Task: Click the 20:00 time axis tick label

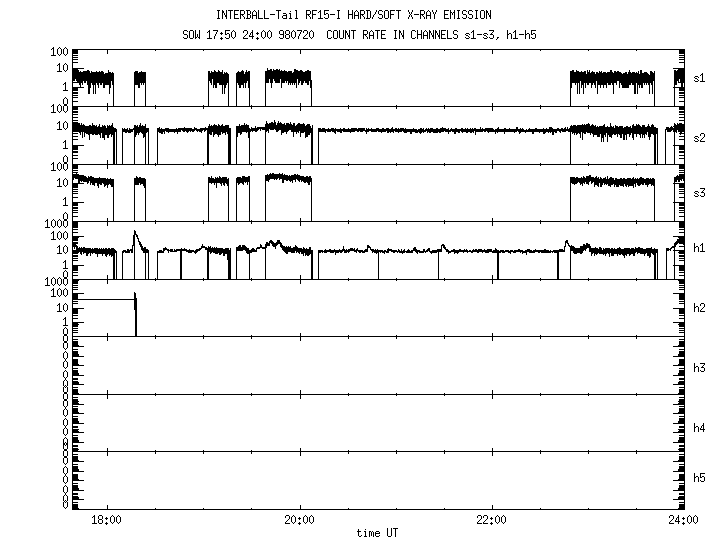Action: tap(299, 520)
